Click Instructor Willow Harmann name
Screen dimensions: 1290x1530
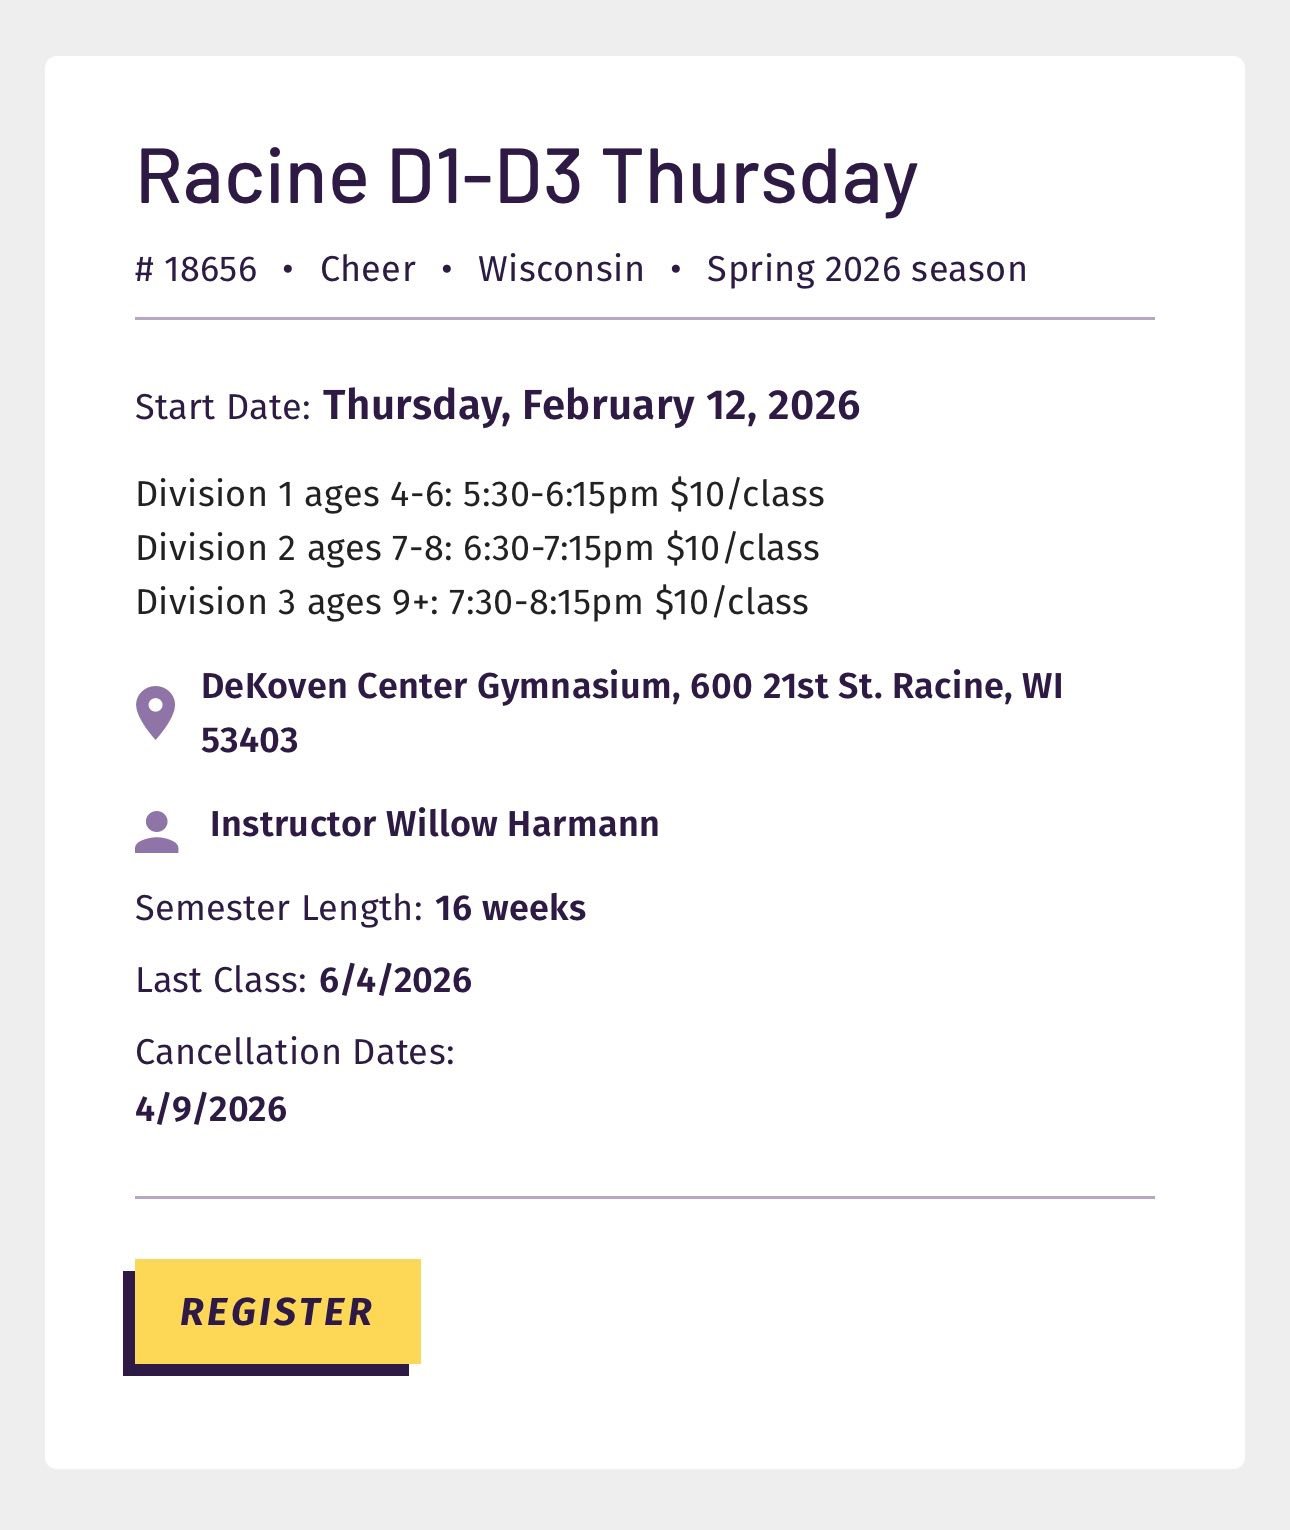[435, 824]
